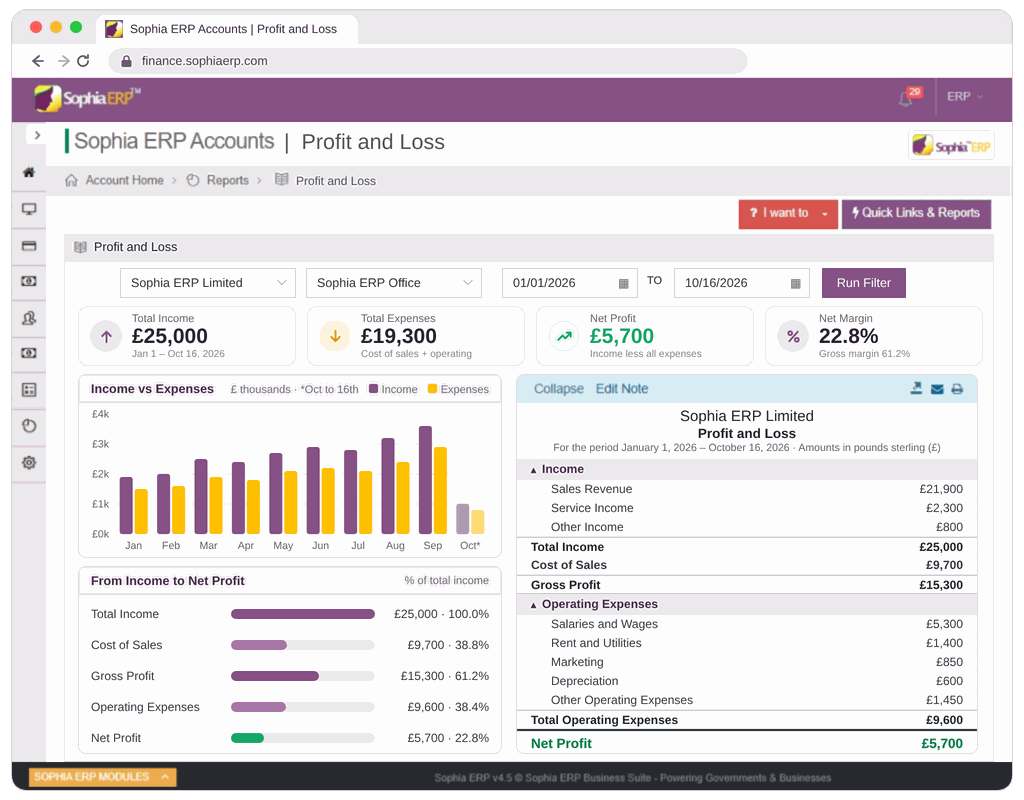Open the ERP user dropdown in header
This screenshot has height=800, width=1024.
click(x=965, y=97)
